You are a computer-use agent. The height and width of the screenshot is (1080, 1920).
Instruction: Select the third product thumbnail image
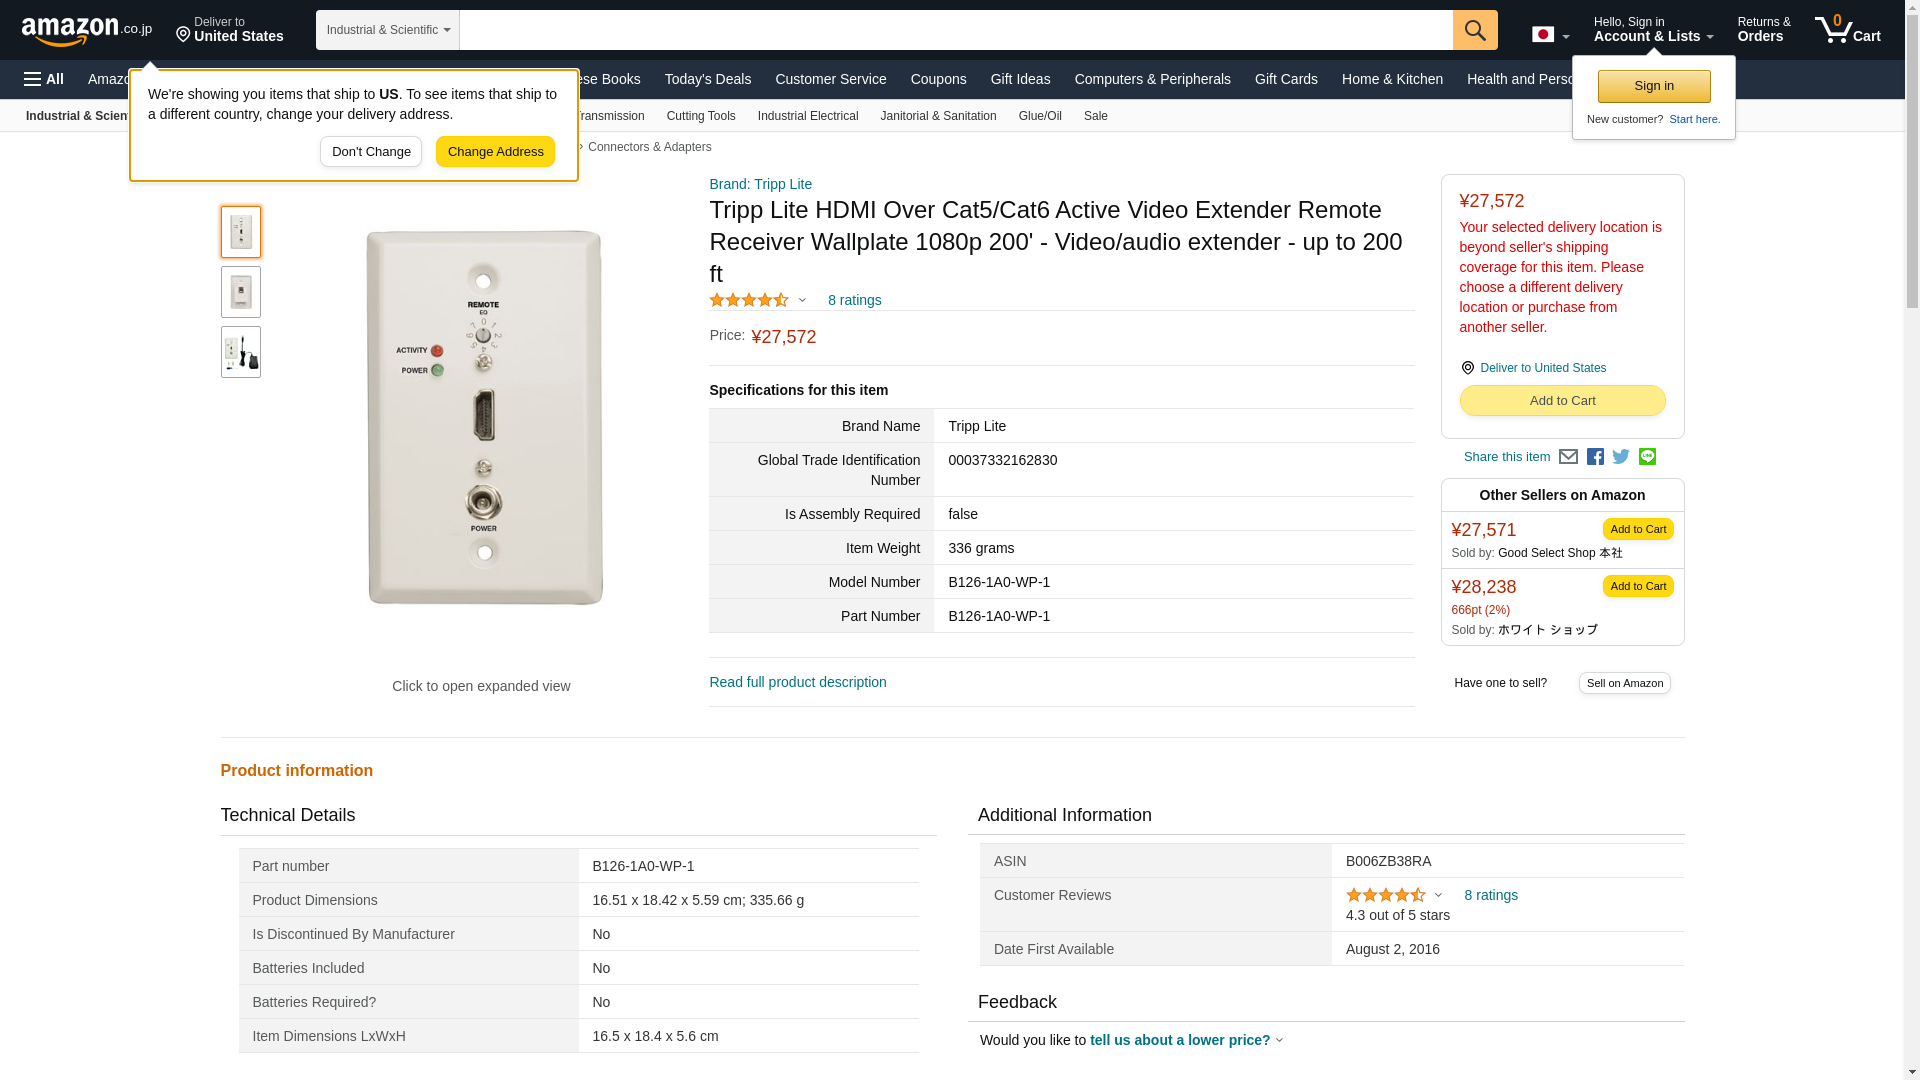tap(241, 352)
